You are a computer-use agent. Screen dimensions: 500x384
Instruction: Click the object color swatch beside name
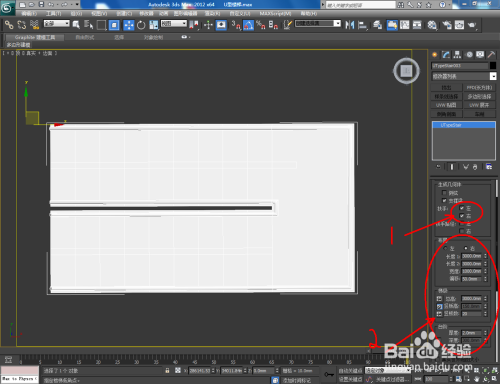pyautogui.click(x=493, y=66)
